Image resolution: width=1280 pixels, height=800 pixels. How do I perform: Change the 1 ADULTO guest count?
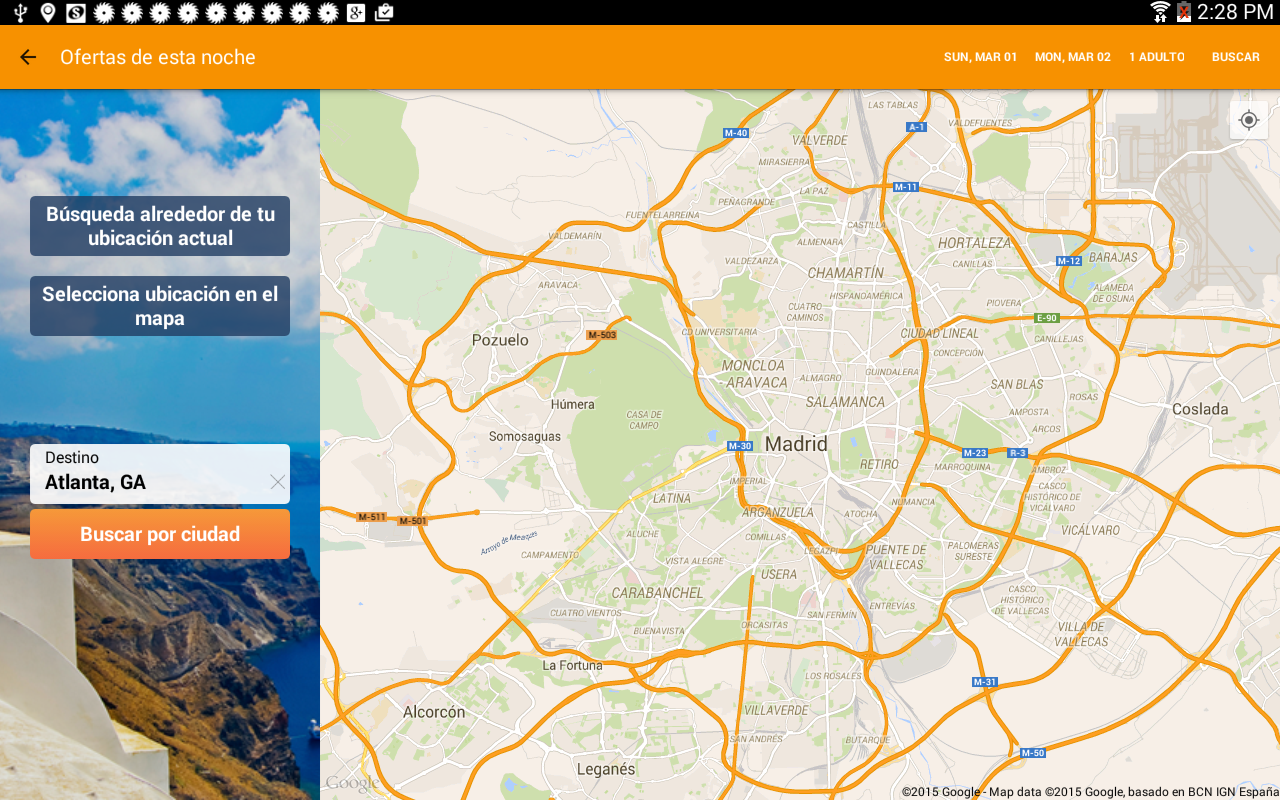(1157, 57)
